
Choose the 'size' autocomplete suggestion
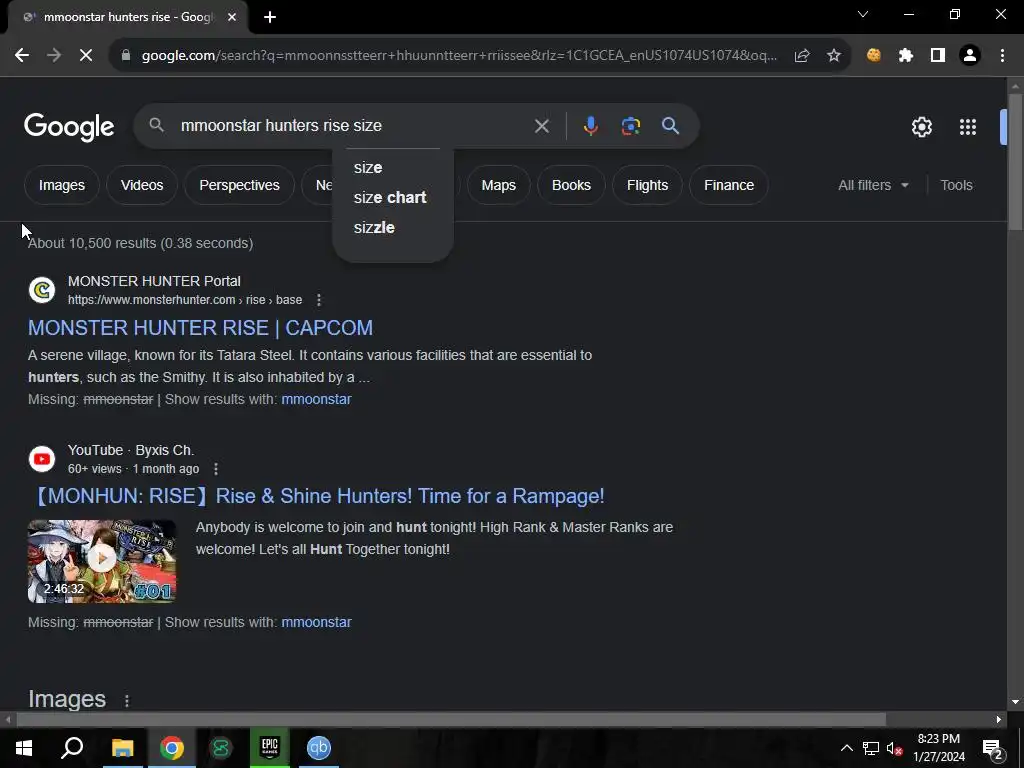point(393,168)
